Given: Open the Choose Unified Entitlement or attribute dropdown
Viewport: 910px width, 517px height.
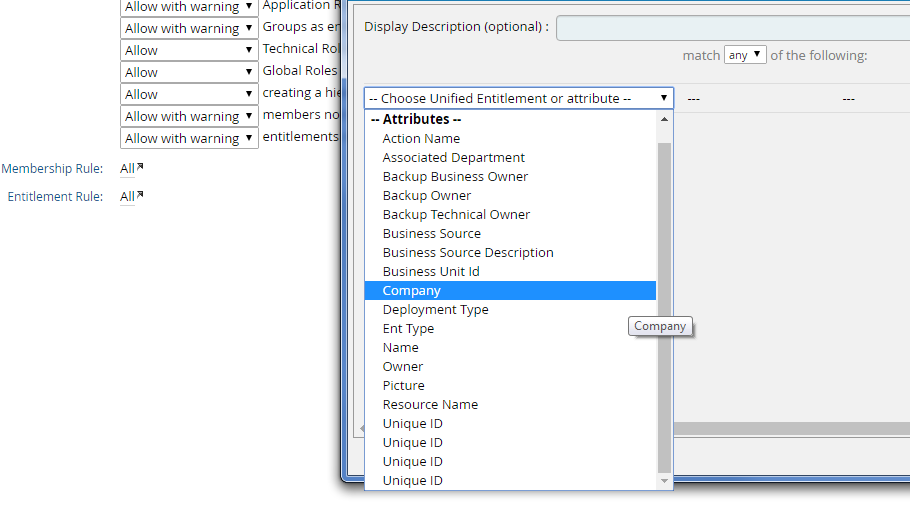Looking at the screenshot, I should click(519, 98).
